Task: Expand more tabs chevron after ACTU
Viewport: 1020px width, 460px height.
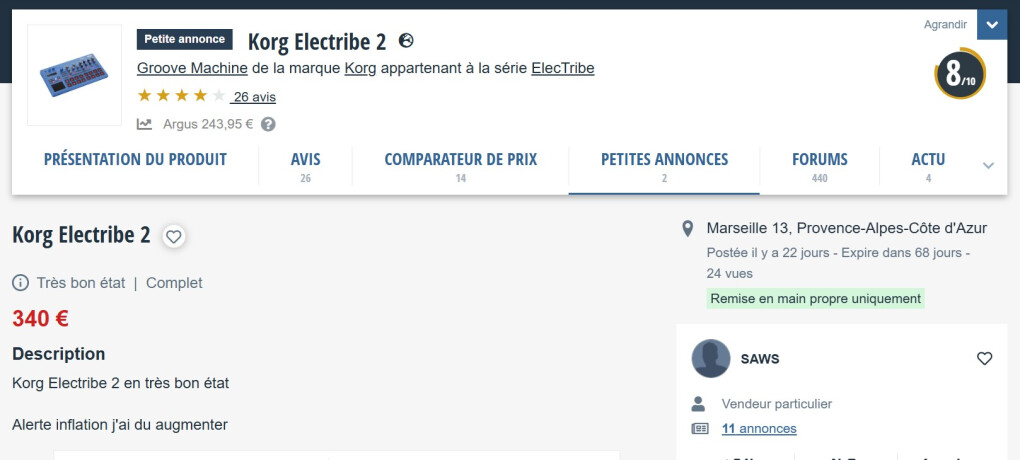Action: (x=988, y=166)
